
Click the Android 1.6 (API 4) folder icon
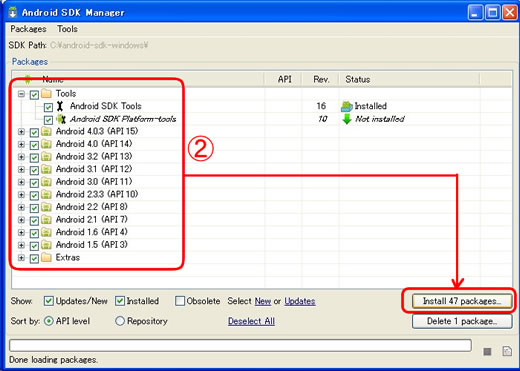46,232
